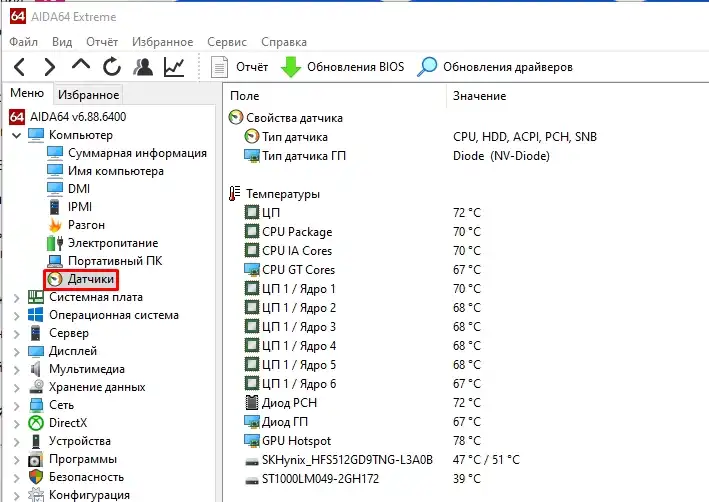This screenshot has height=502, width=709.
Task: Refresh data with the circular arrow icon
Action: 112,67
